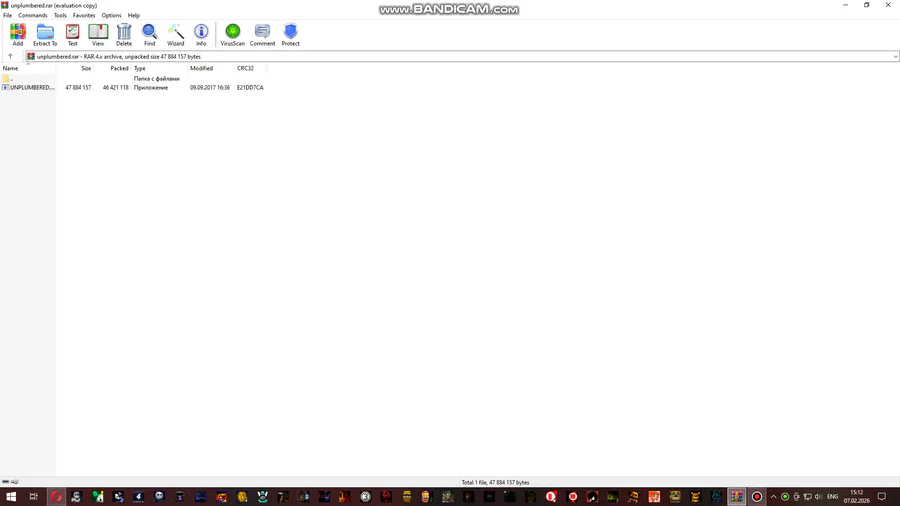The image size is (900, 506).
Task: Sort by the CRC32 column header
Action: [x=250, y=68]
